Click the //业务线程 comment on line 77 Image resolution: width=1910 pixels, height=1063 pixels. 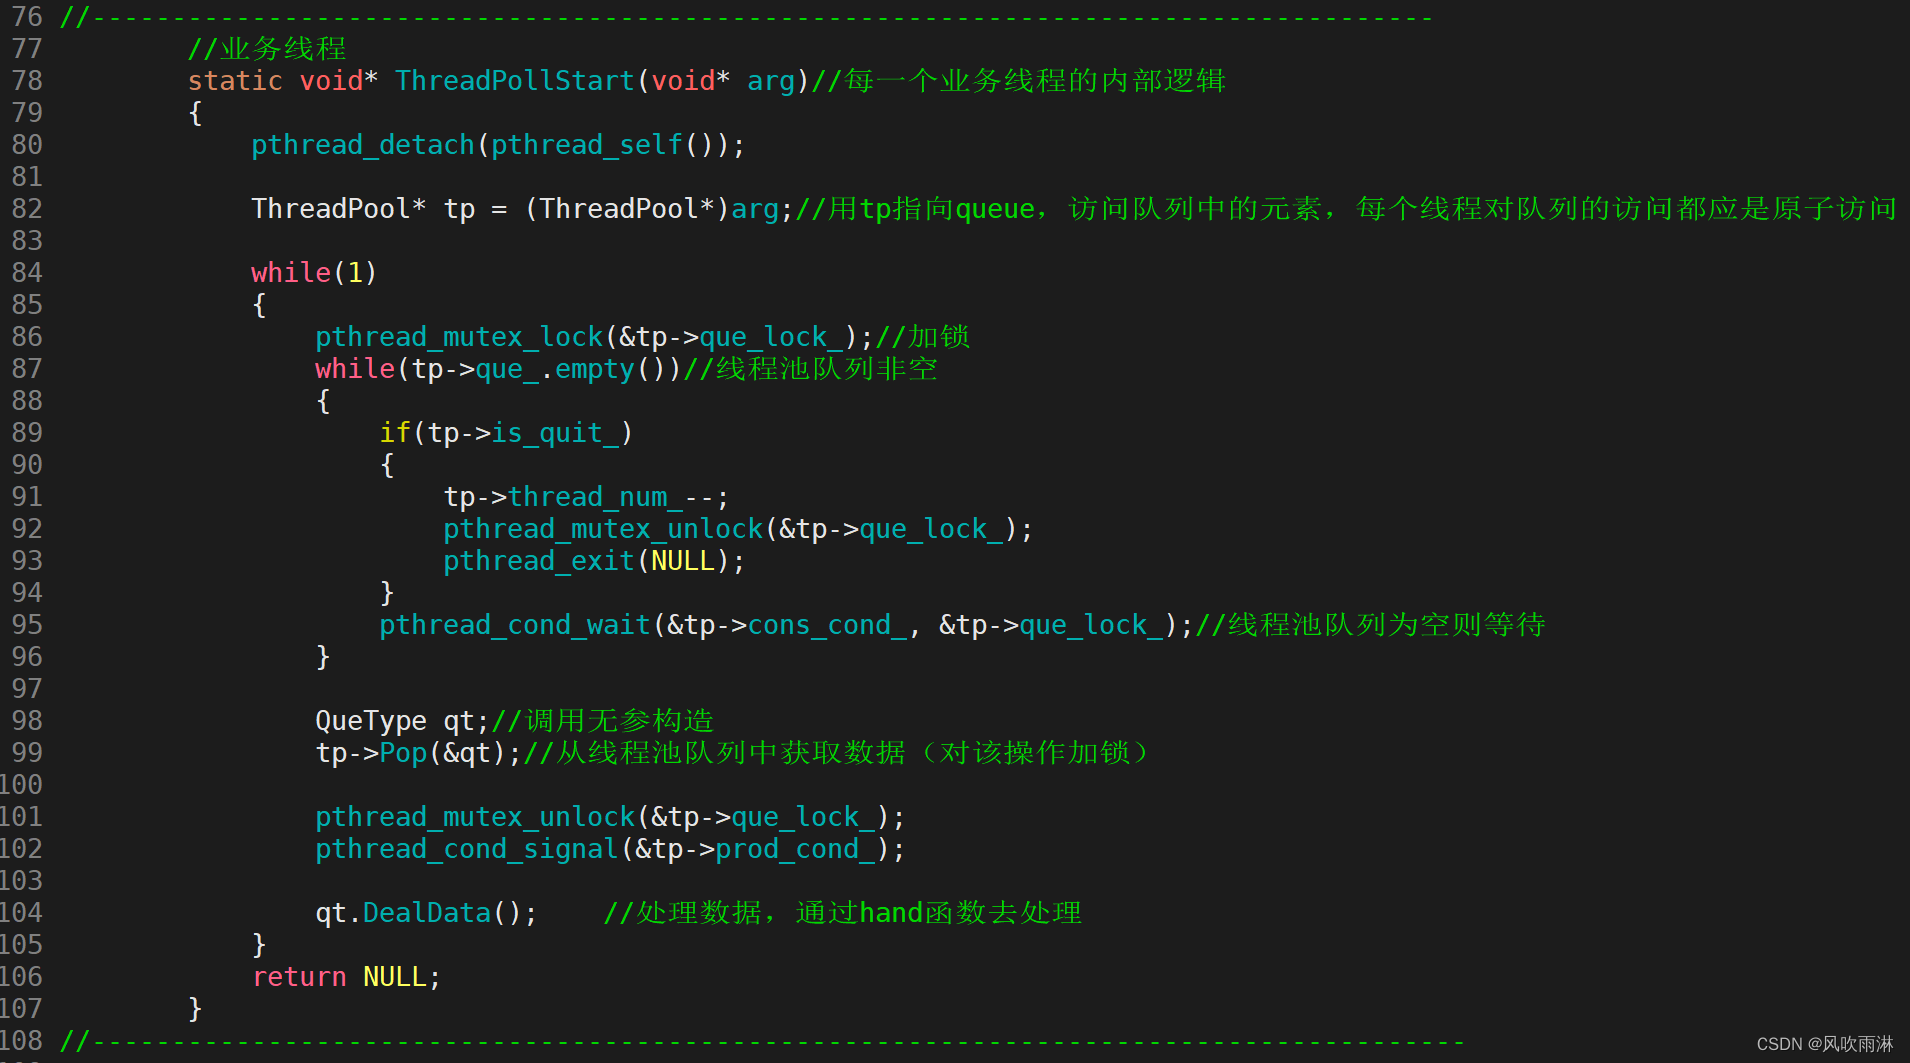pyautogui.click(x=267, y=49)
